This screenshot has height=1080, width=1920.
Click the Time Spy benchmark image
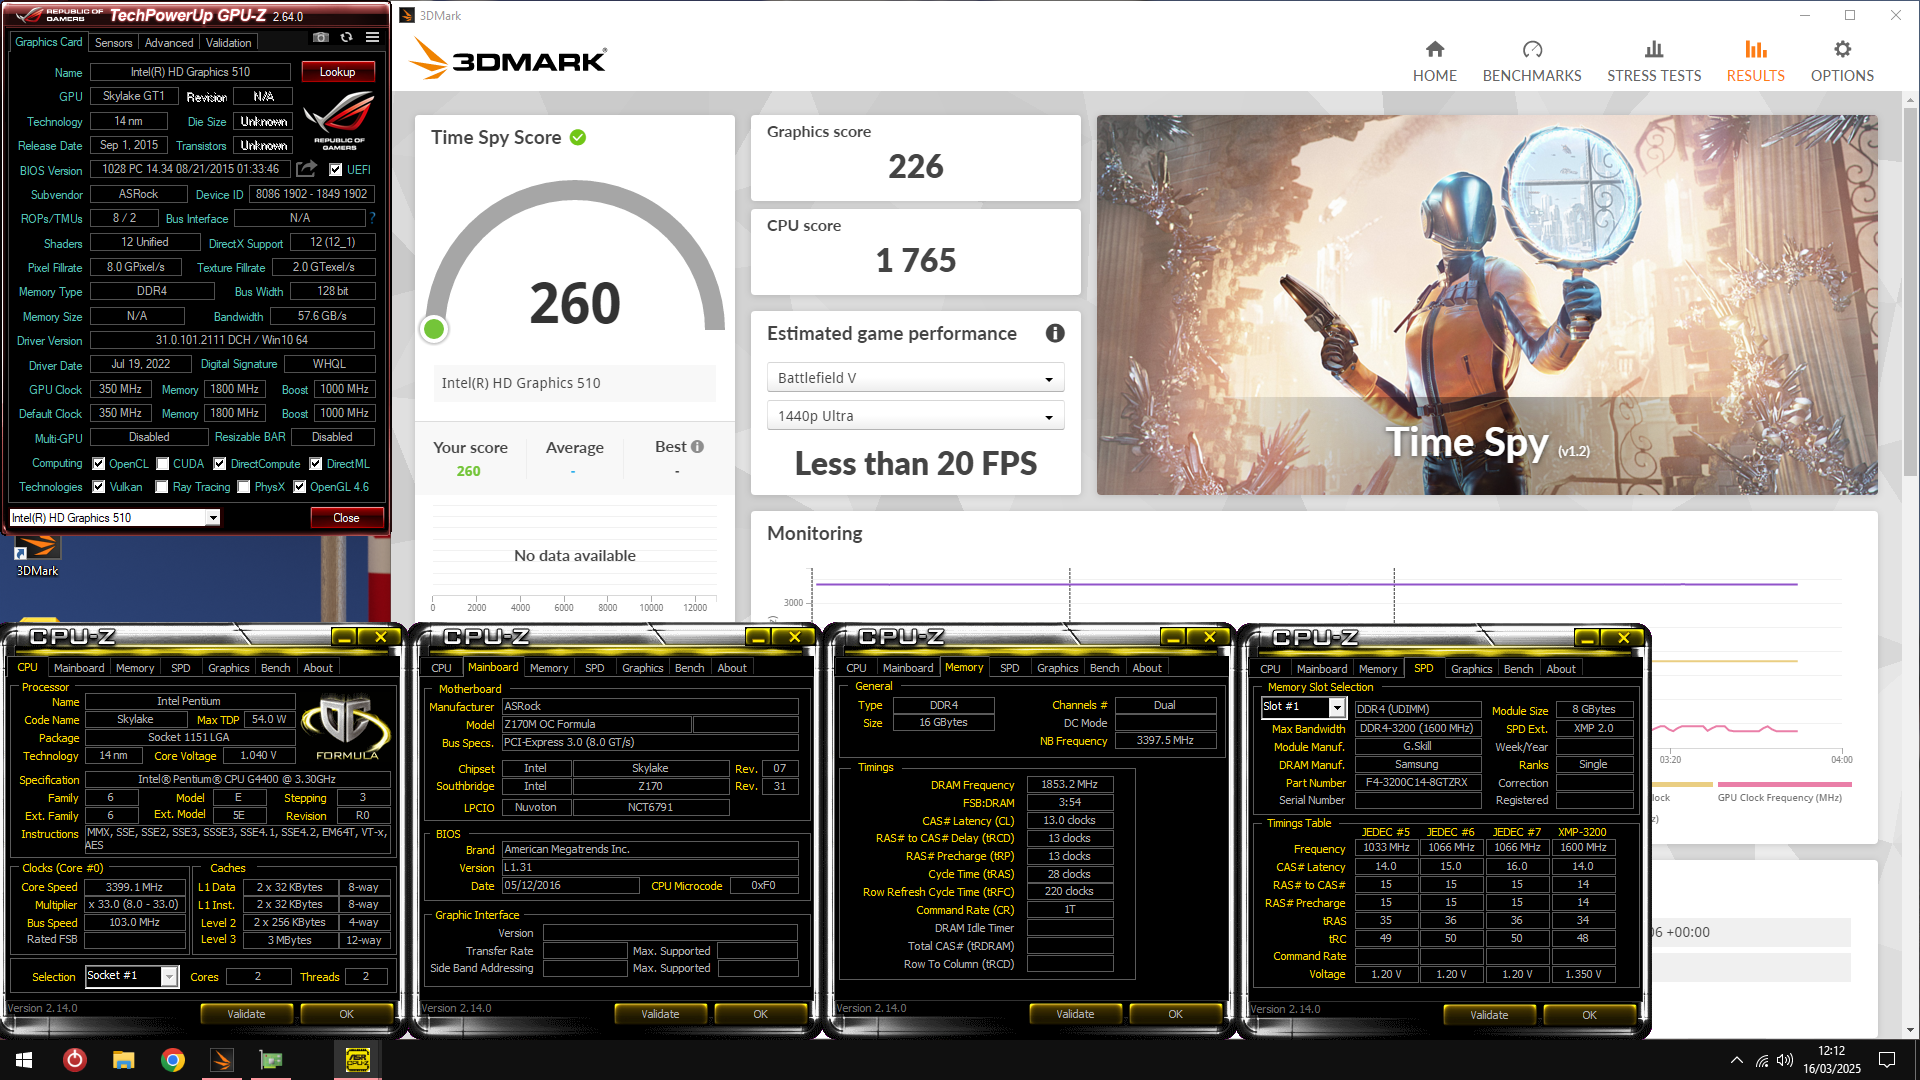pyautogui.click(x=1486, y=304)
